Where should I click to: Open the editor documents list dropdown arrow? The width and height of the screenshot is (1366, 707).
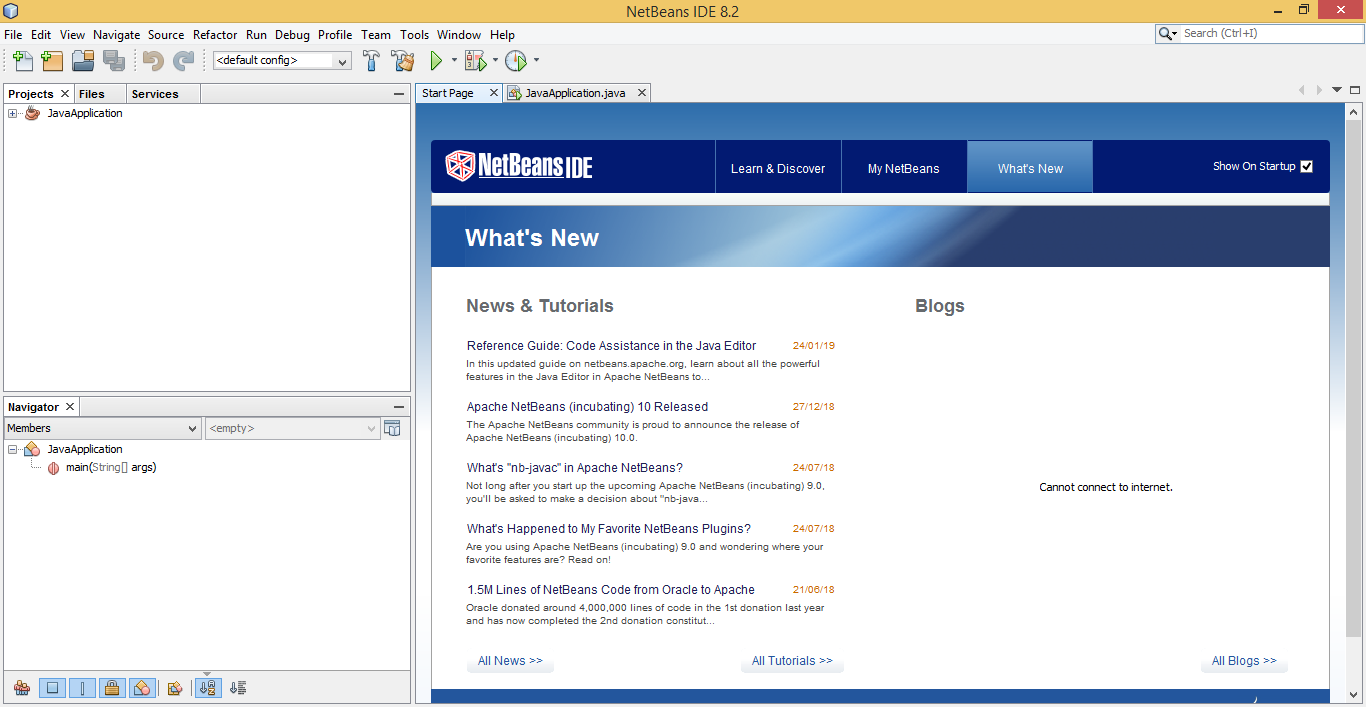tap(1337, 91)
